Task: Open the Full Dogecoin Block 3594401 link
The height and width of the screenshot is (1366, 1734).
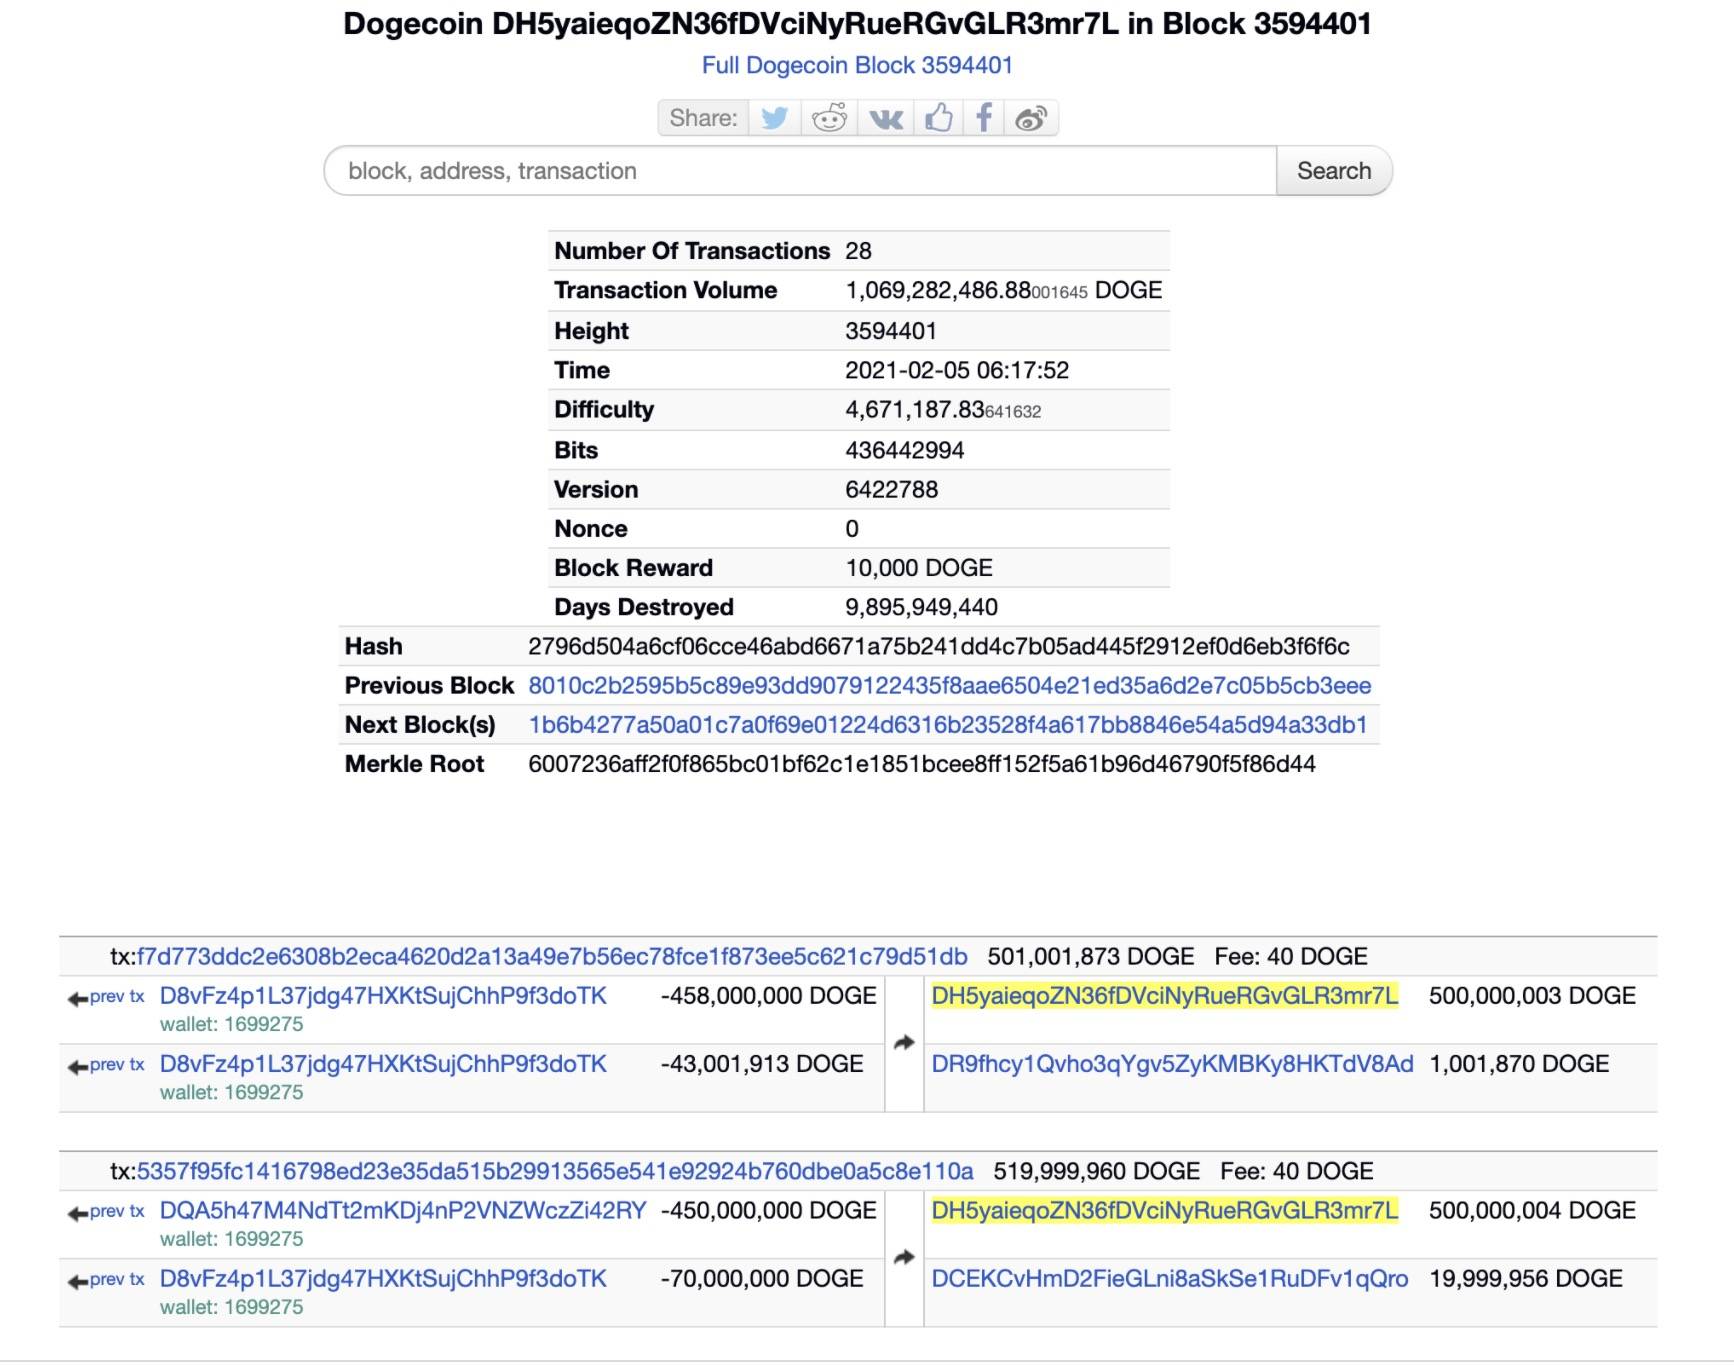Action: (857, 66)
